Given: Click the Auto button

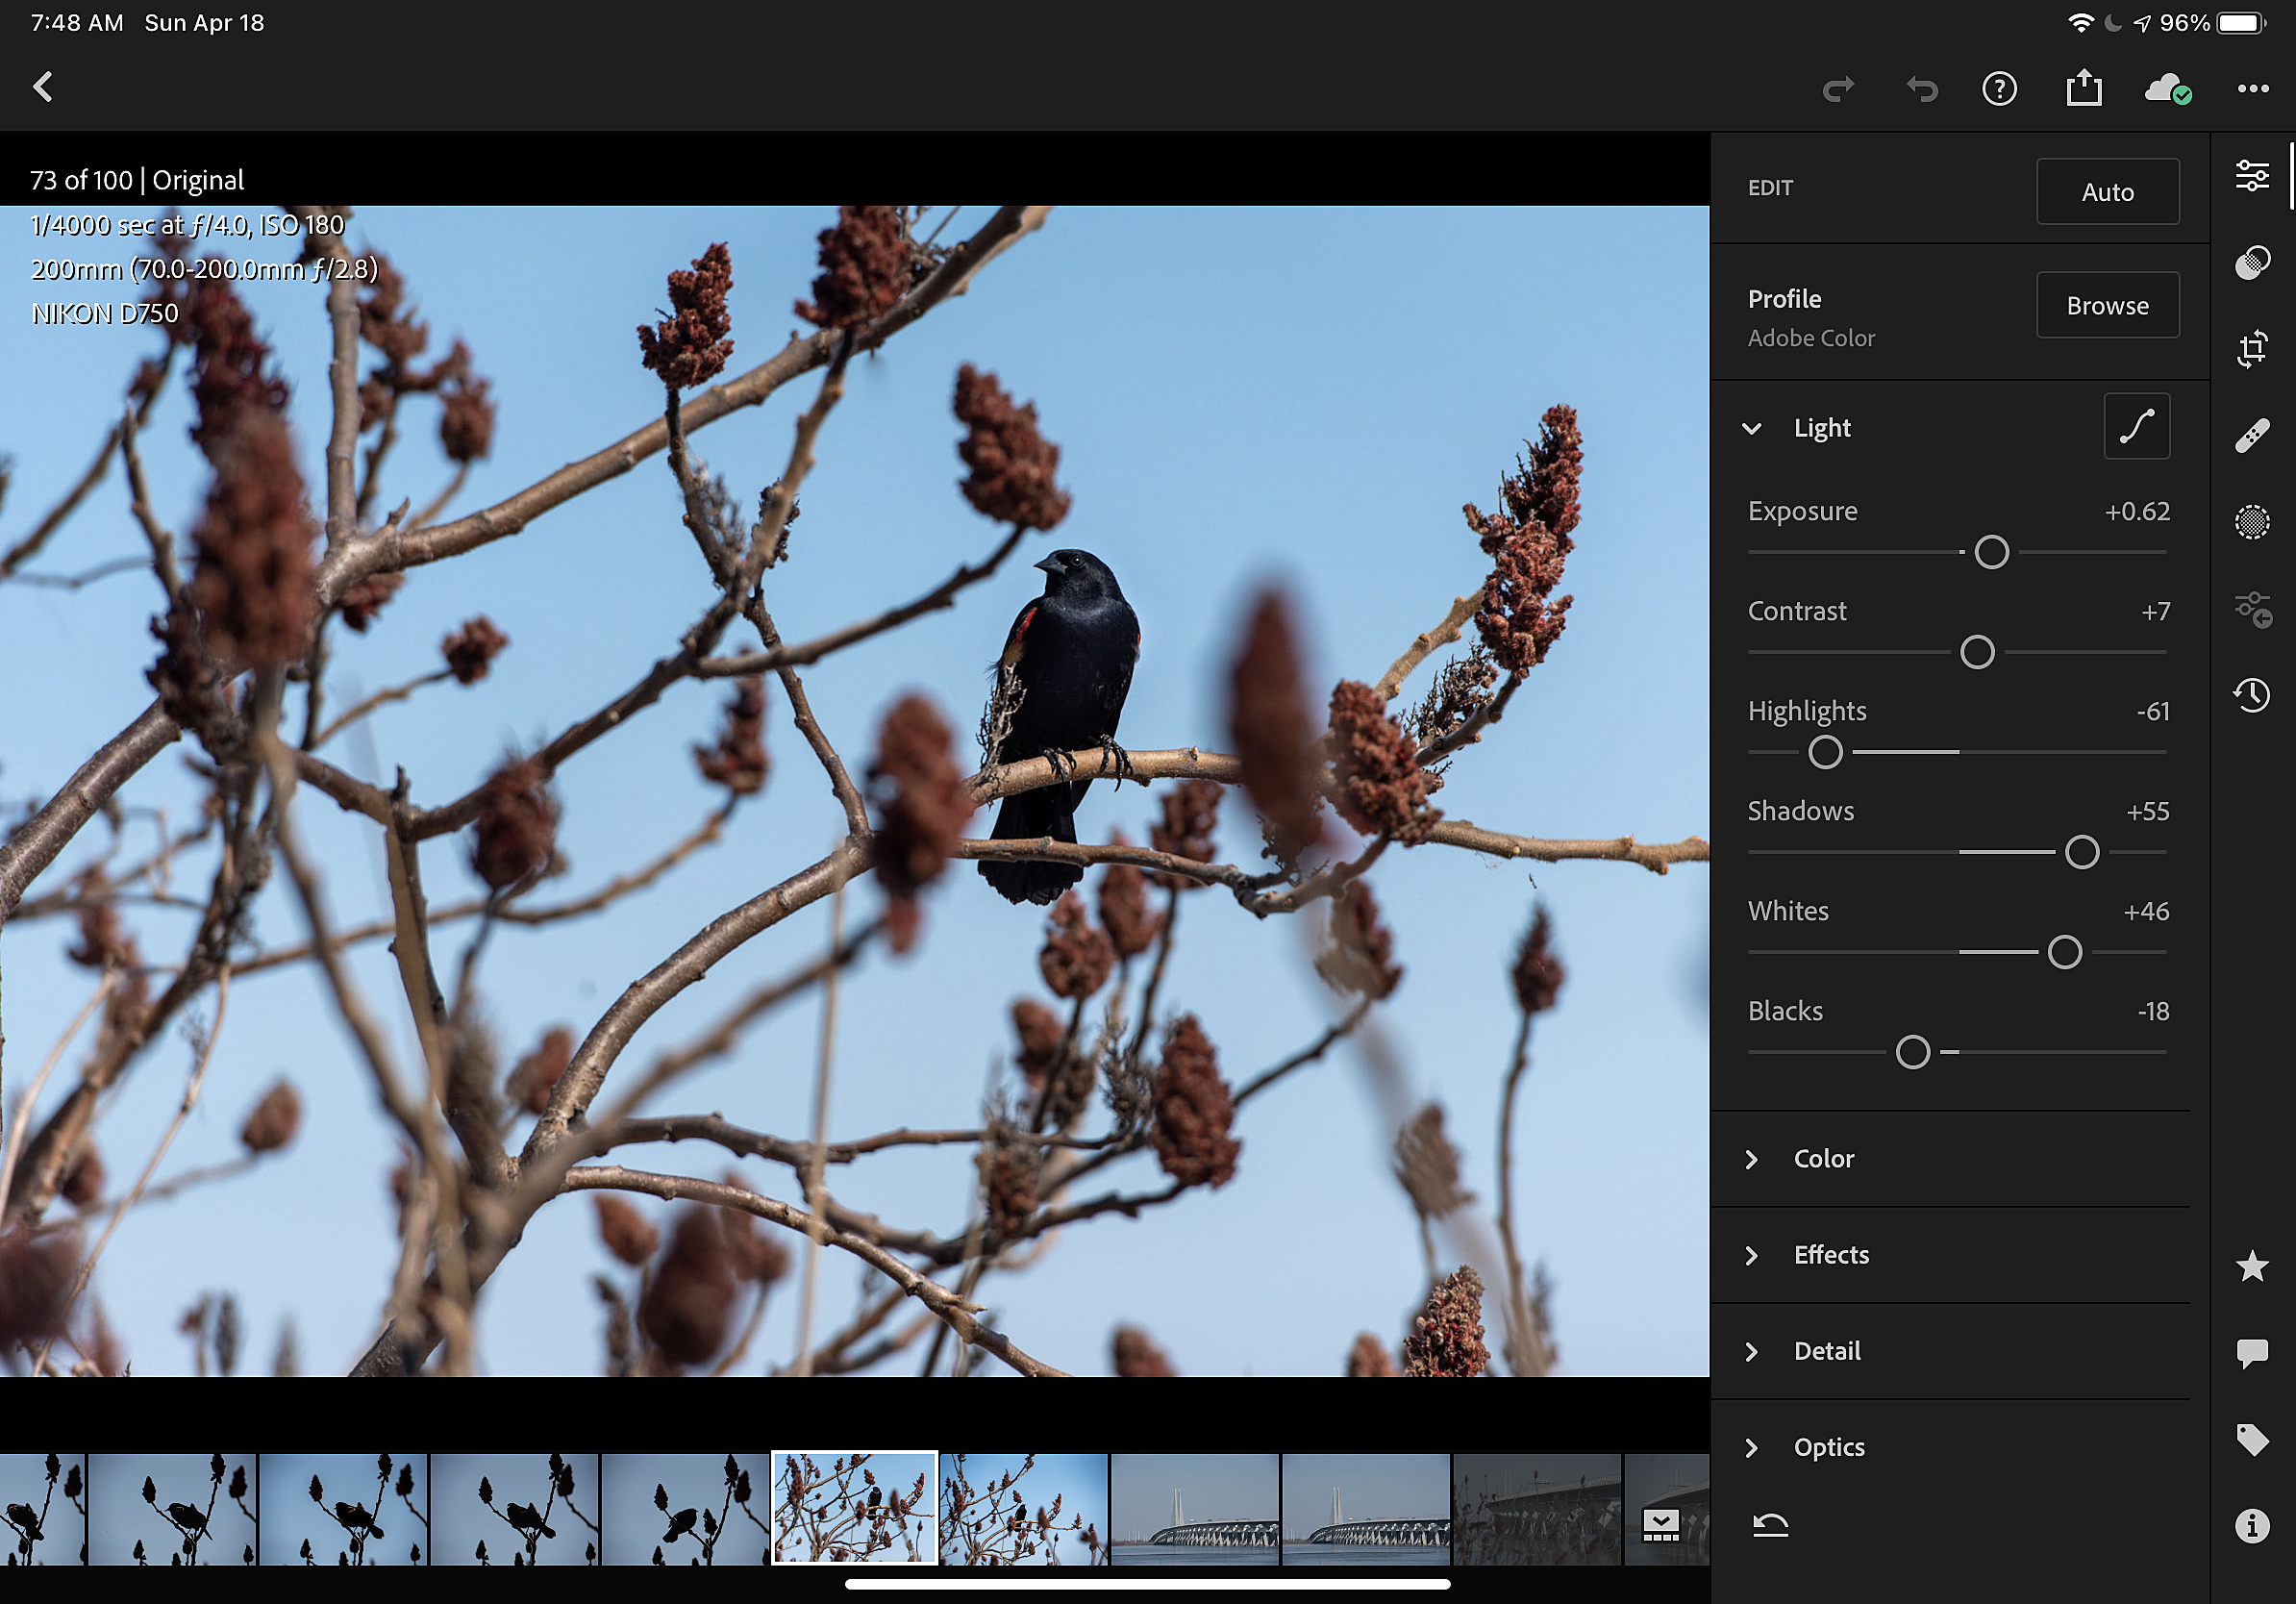Looking at the screenshot, I should [2107, 191].
